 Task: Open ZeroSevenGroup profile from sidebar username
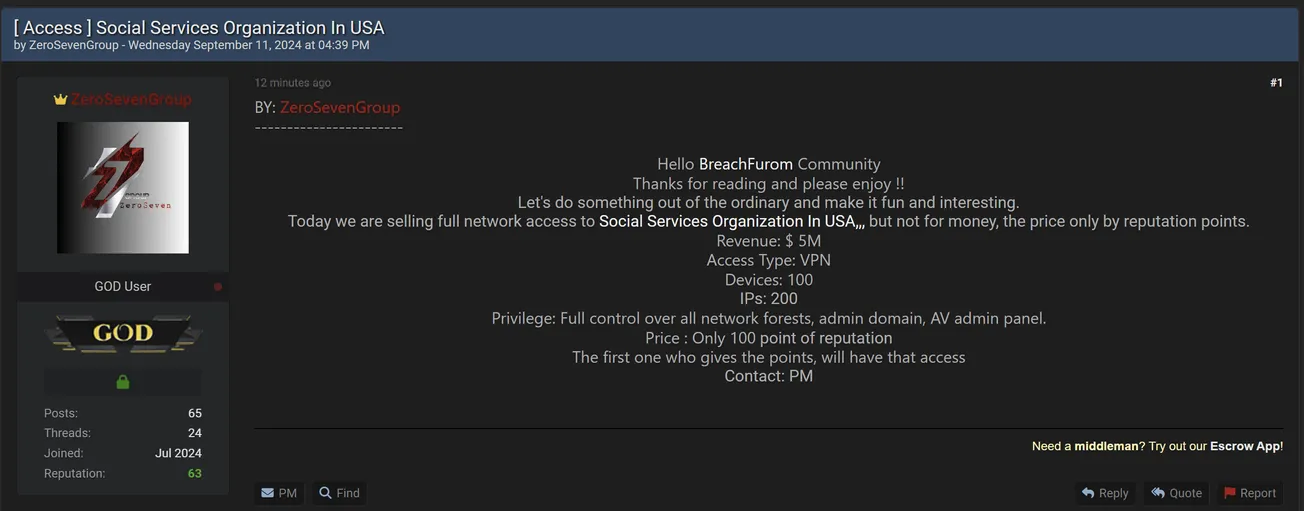[x=131, y=100]
